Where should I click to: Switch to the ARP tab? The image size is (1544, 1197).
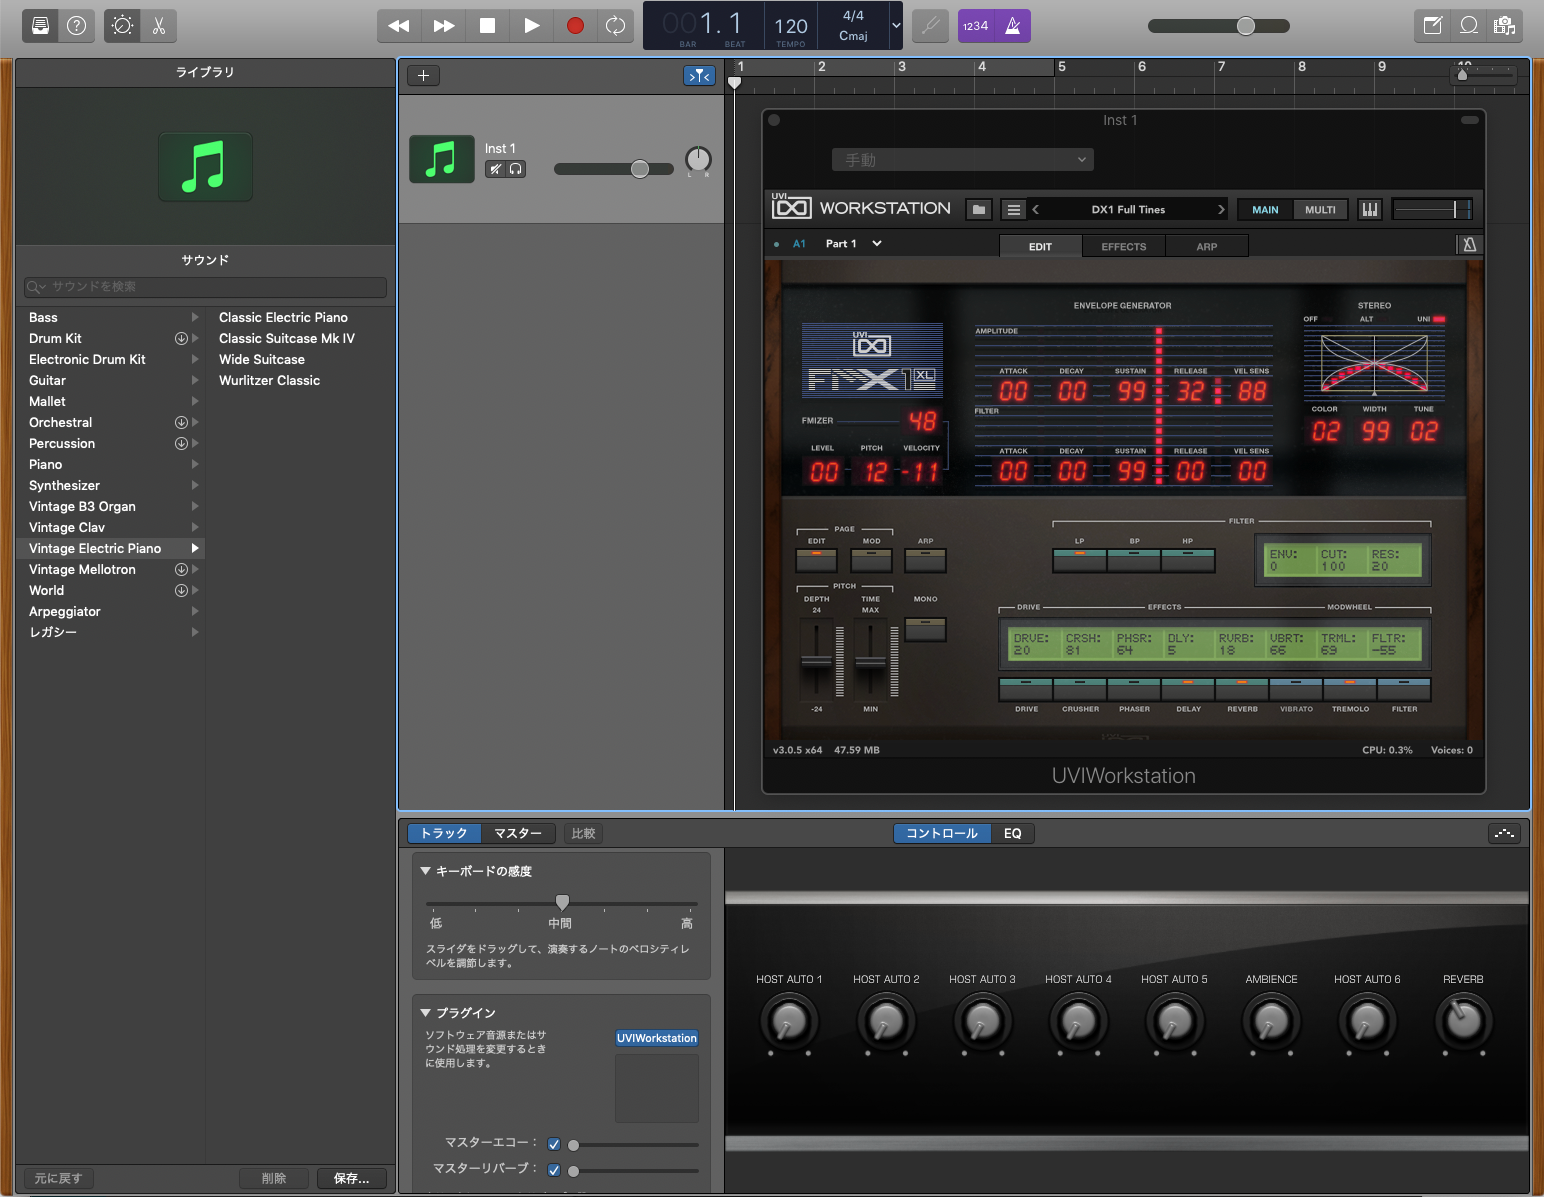click(x=1207, y=246)
